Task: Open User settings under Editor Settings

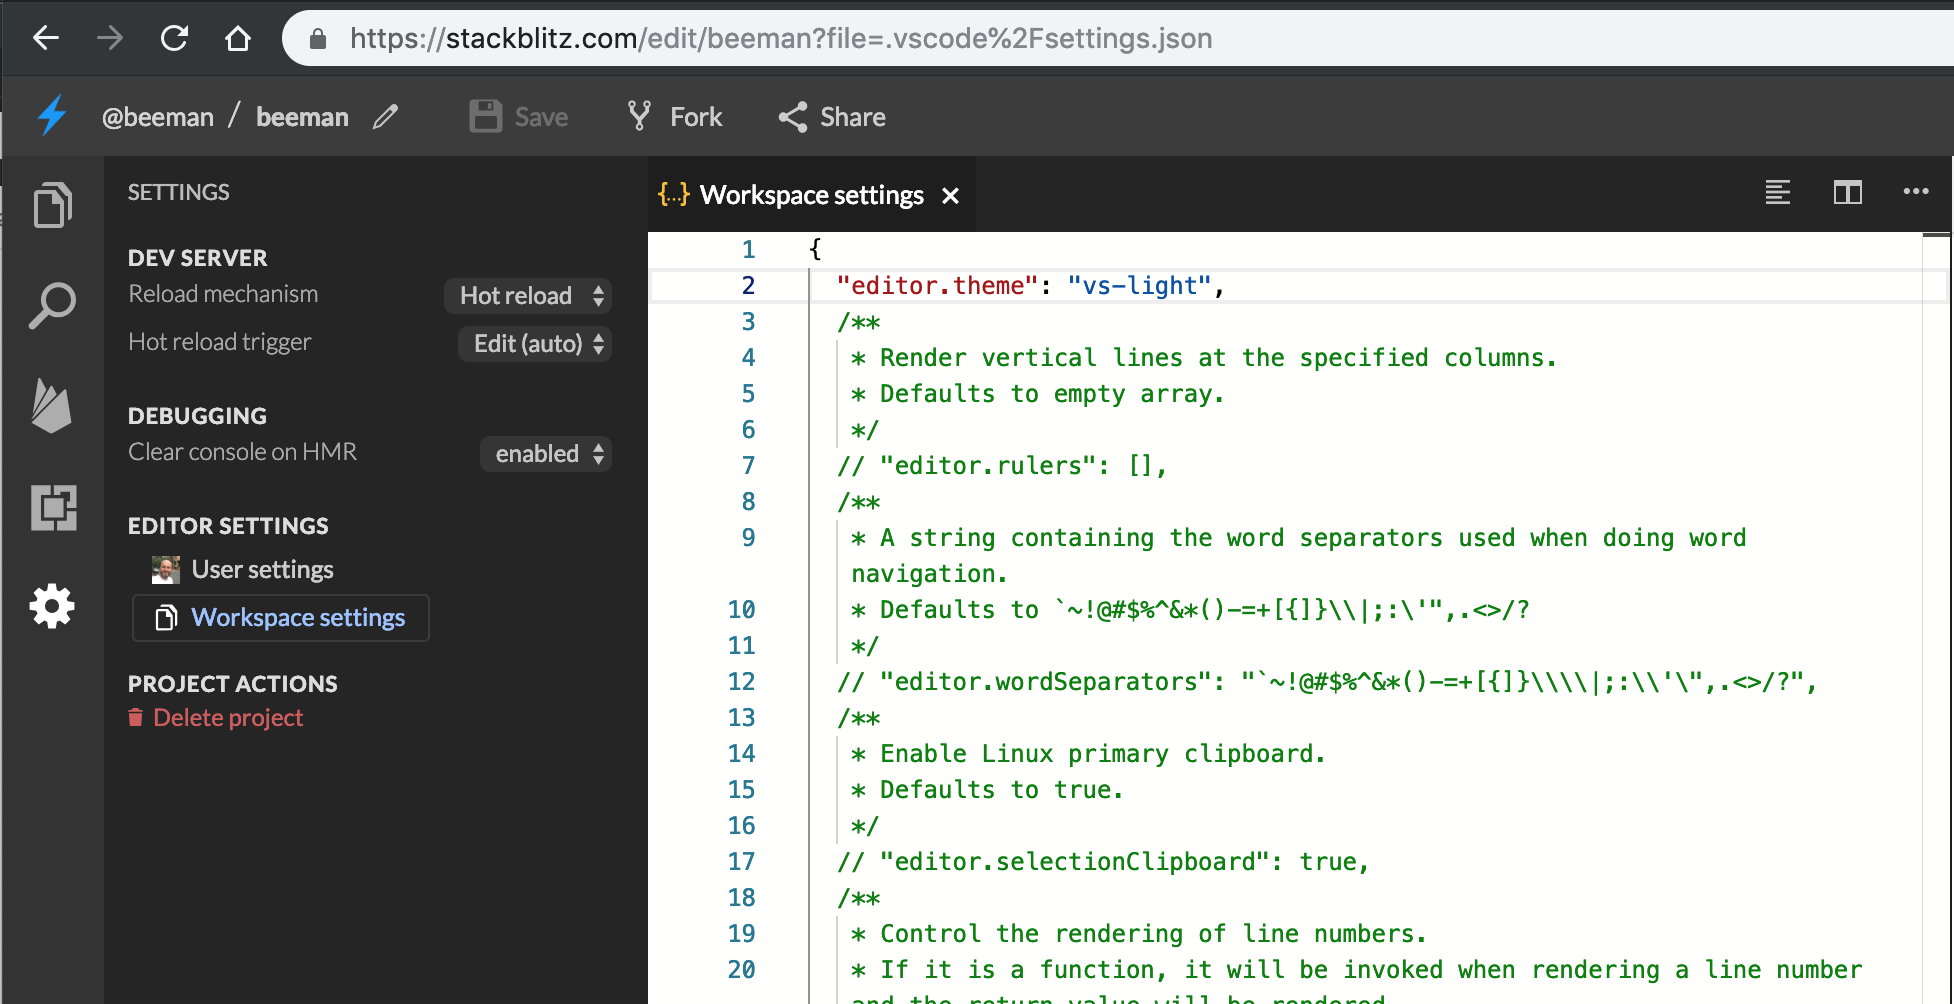Action: coord(262,569)
